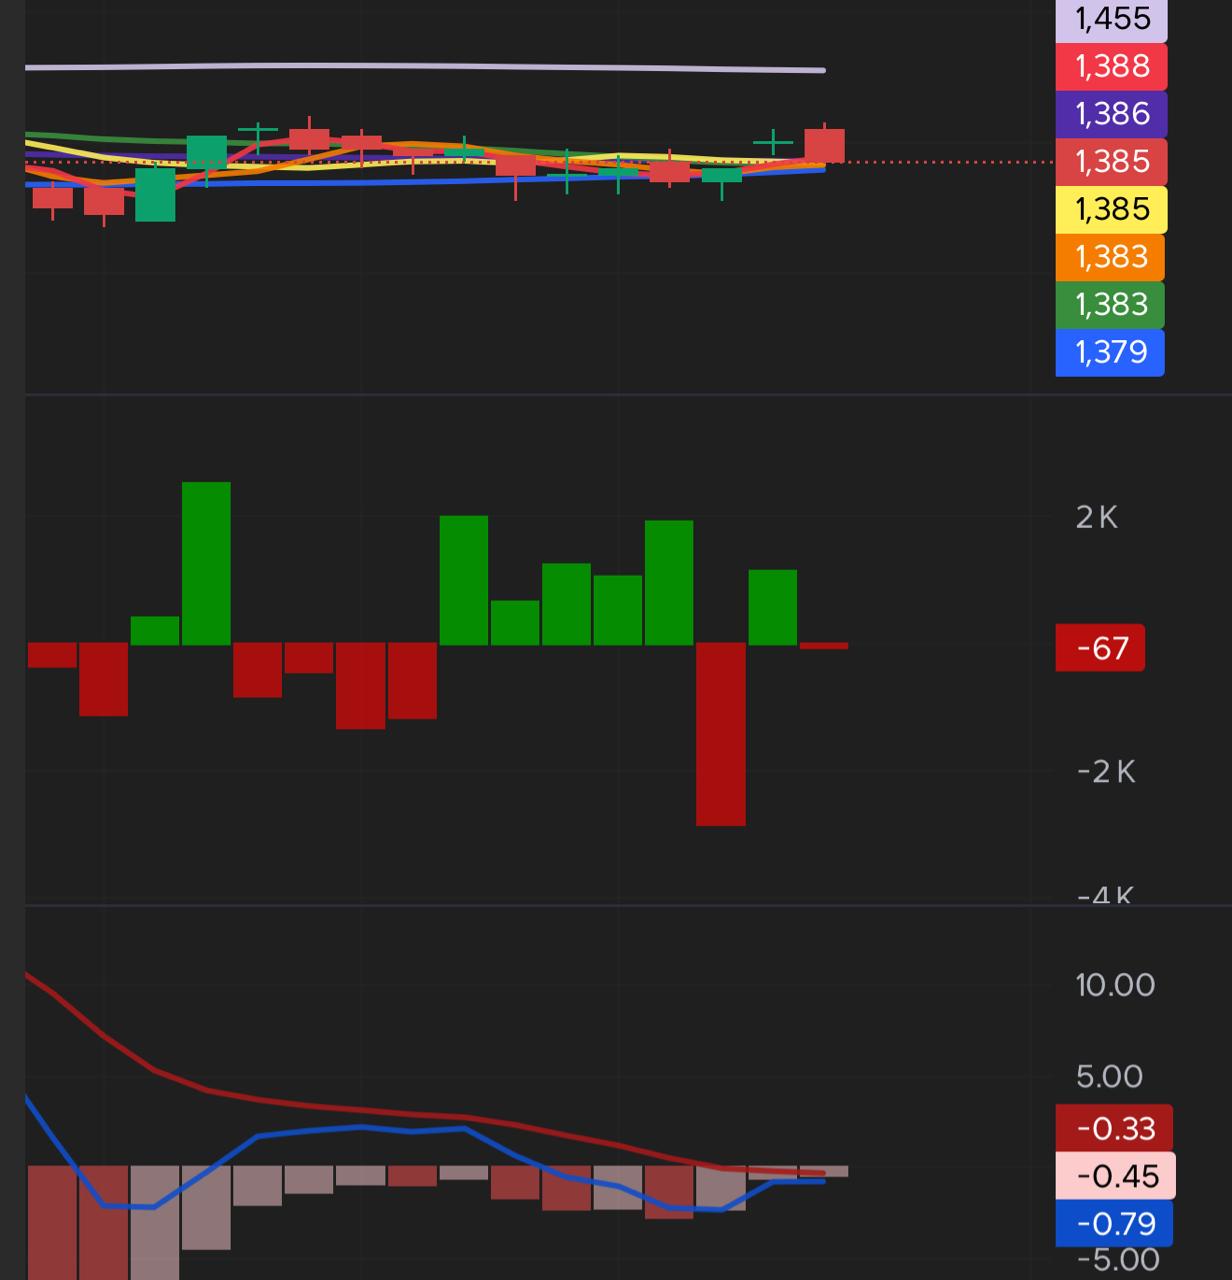This screenshot has width=1232, height=1280.
Task: Click the lavender 1,455 price label
Action: 1111,20
